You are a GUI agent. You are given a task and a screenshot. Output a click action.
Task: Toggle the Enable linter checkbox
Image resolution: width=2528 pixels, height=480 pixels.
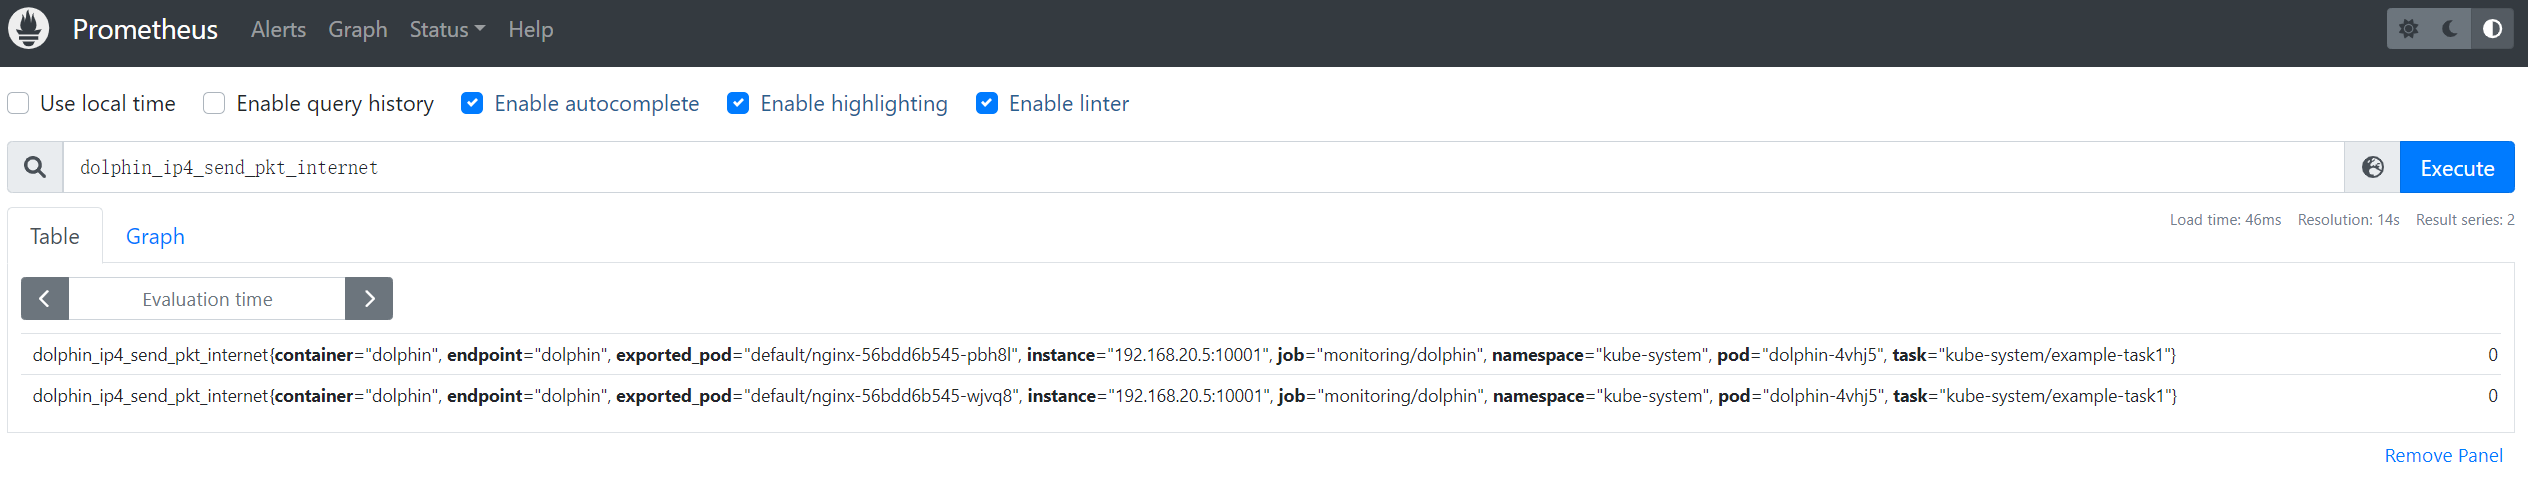click(x=987, y=103)
